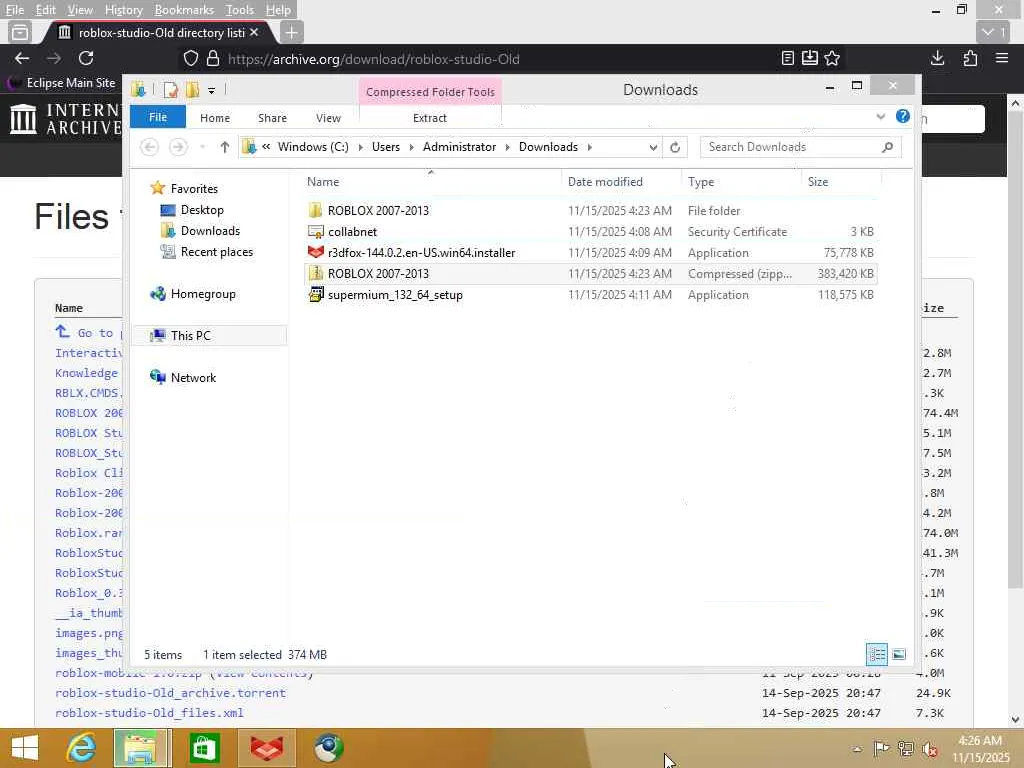
Task: Click the breadcrumb arrow after Administrator
Action: (x=507, y=147)
